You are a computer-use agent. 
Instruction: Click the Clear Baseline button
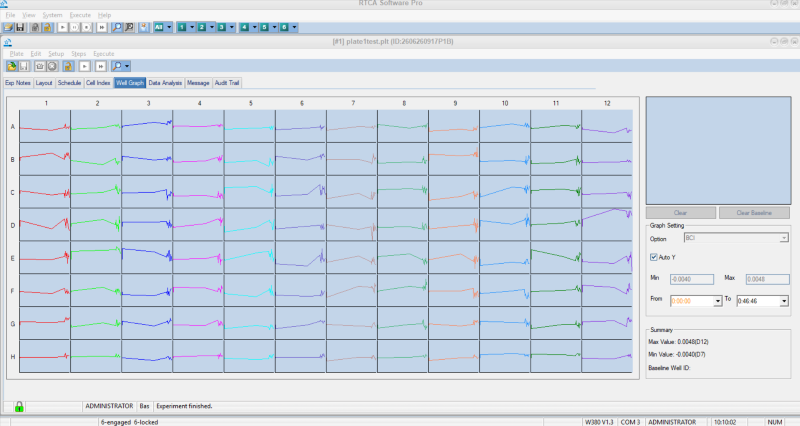754,213
